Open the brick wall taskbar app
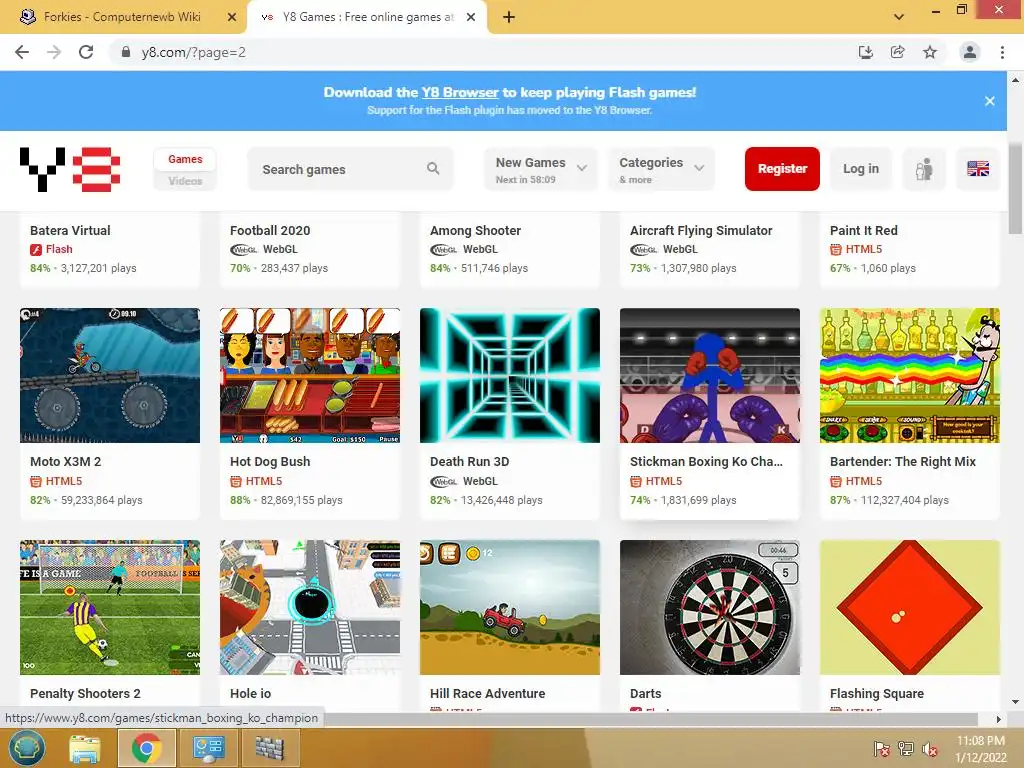The width and height of the screenshot is (1024, 768). click(x=270, y=748)
